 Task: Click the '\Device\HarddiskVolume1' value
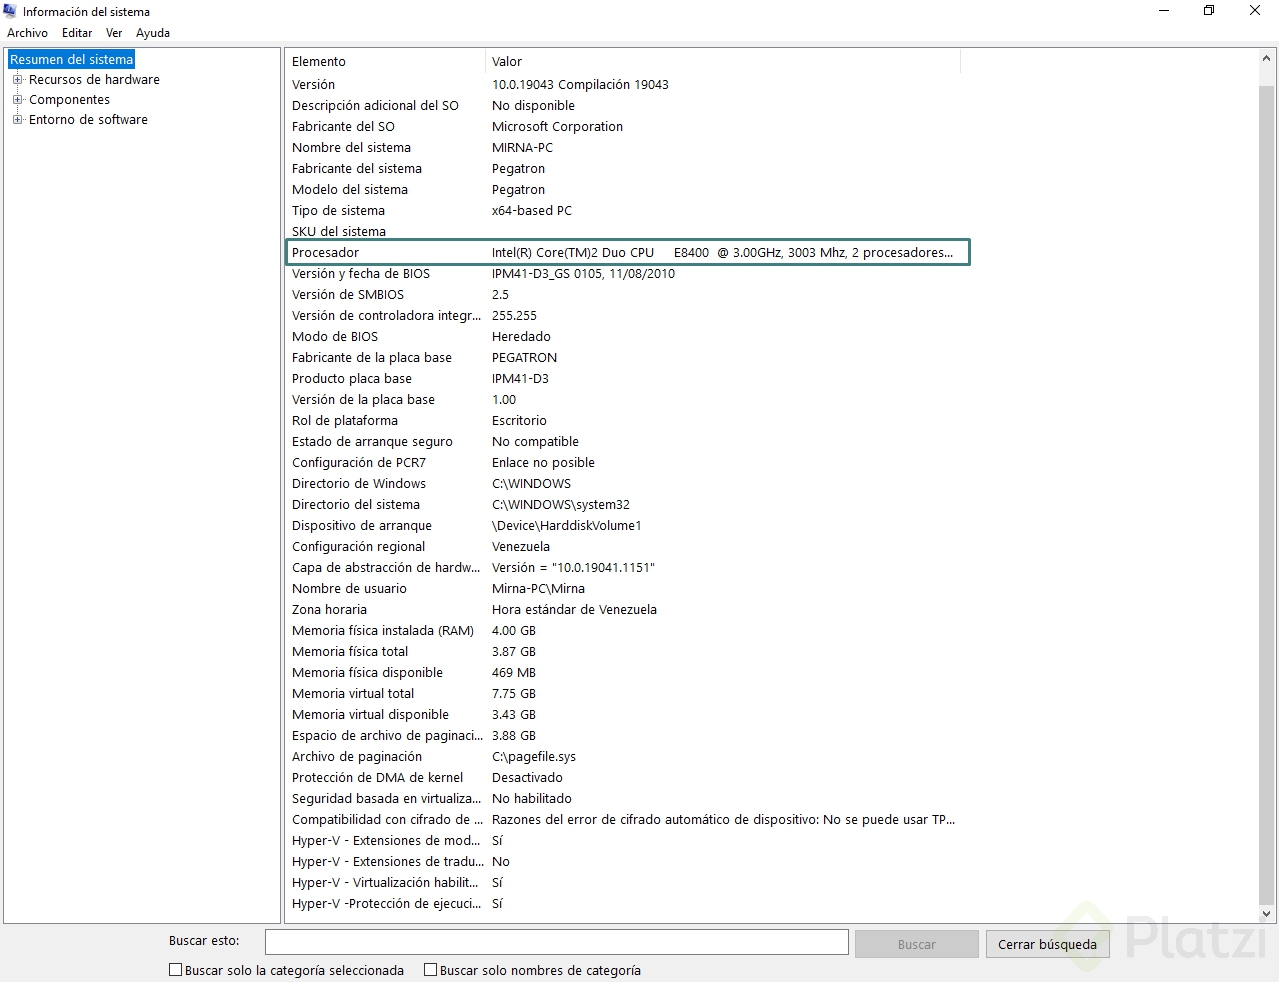(x=567, y=526)
